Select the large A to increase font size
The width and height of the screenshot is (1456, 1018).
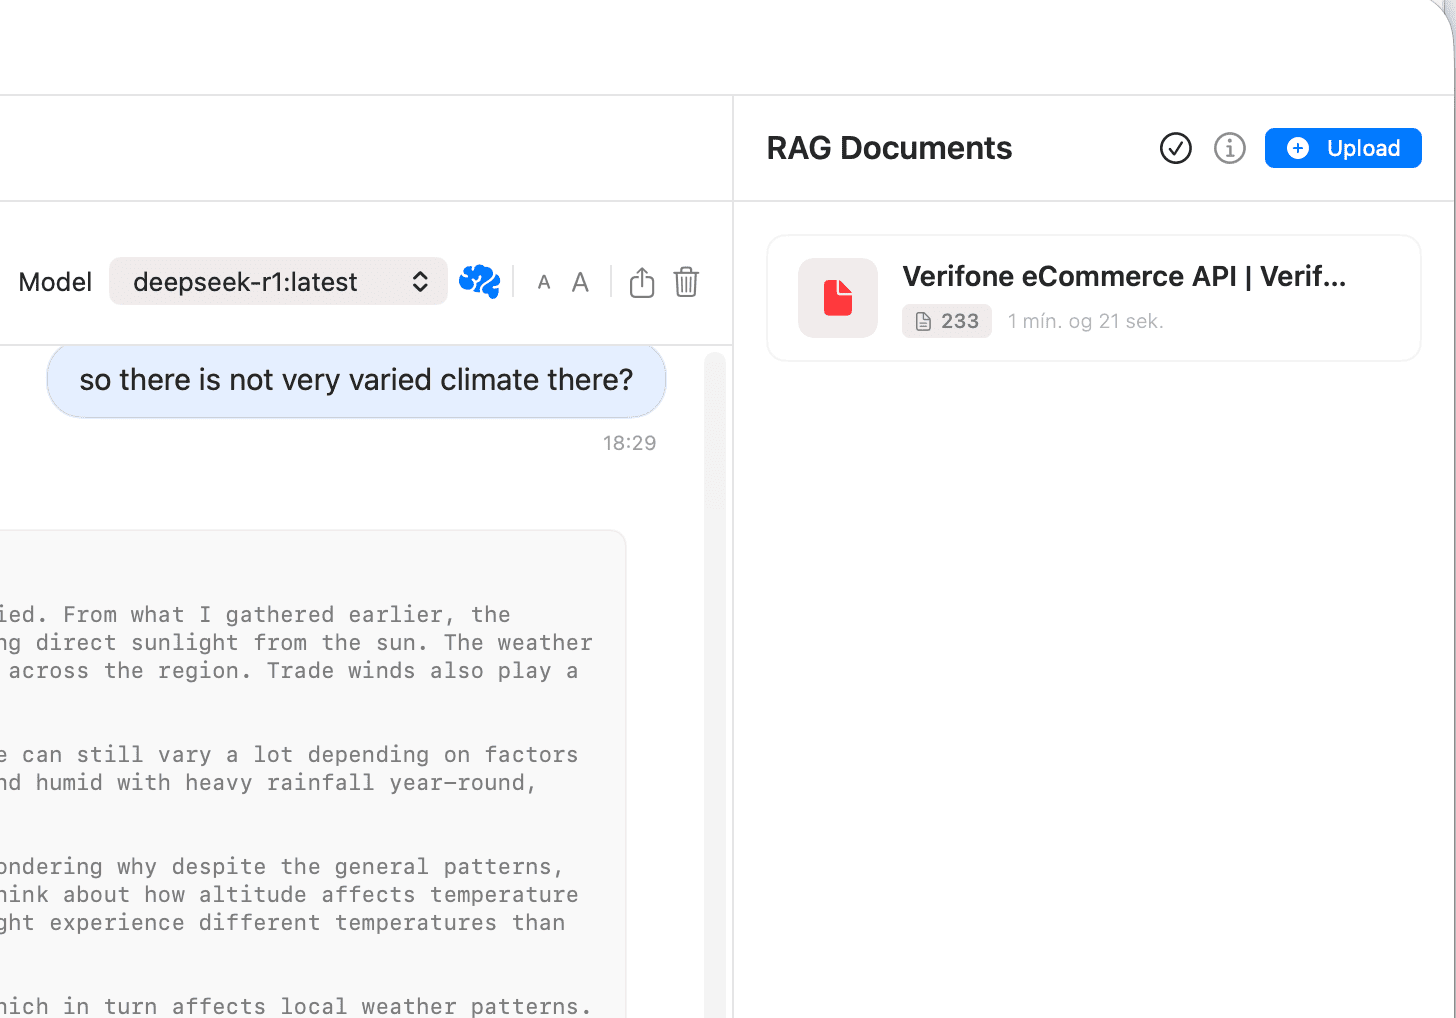click(x=580, y=281)
